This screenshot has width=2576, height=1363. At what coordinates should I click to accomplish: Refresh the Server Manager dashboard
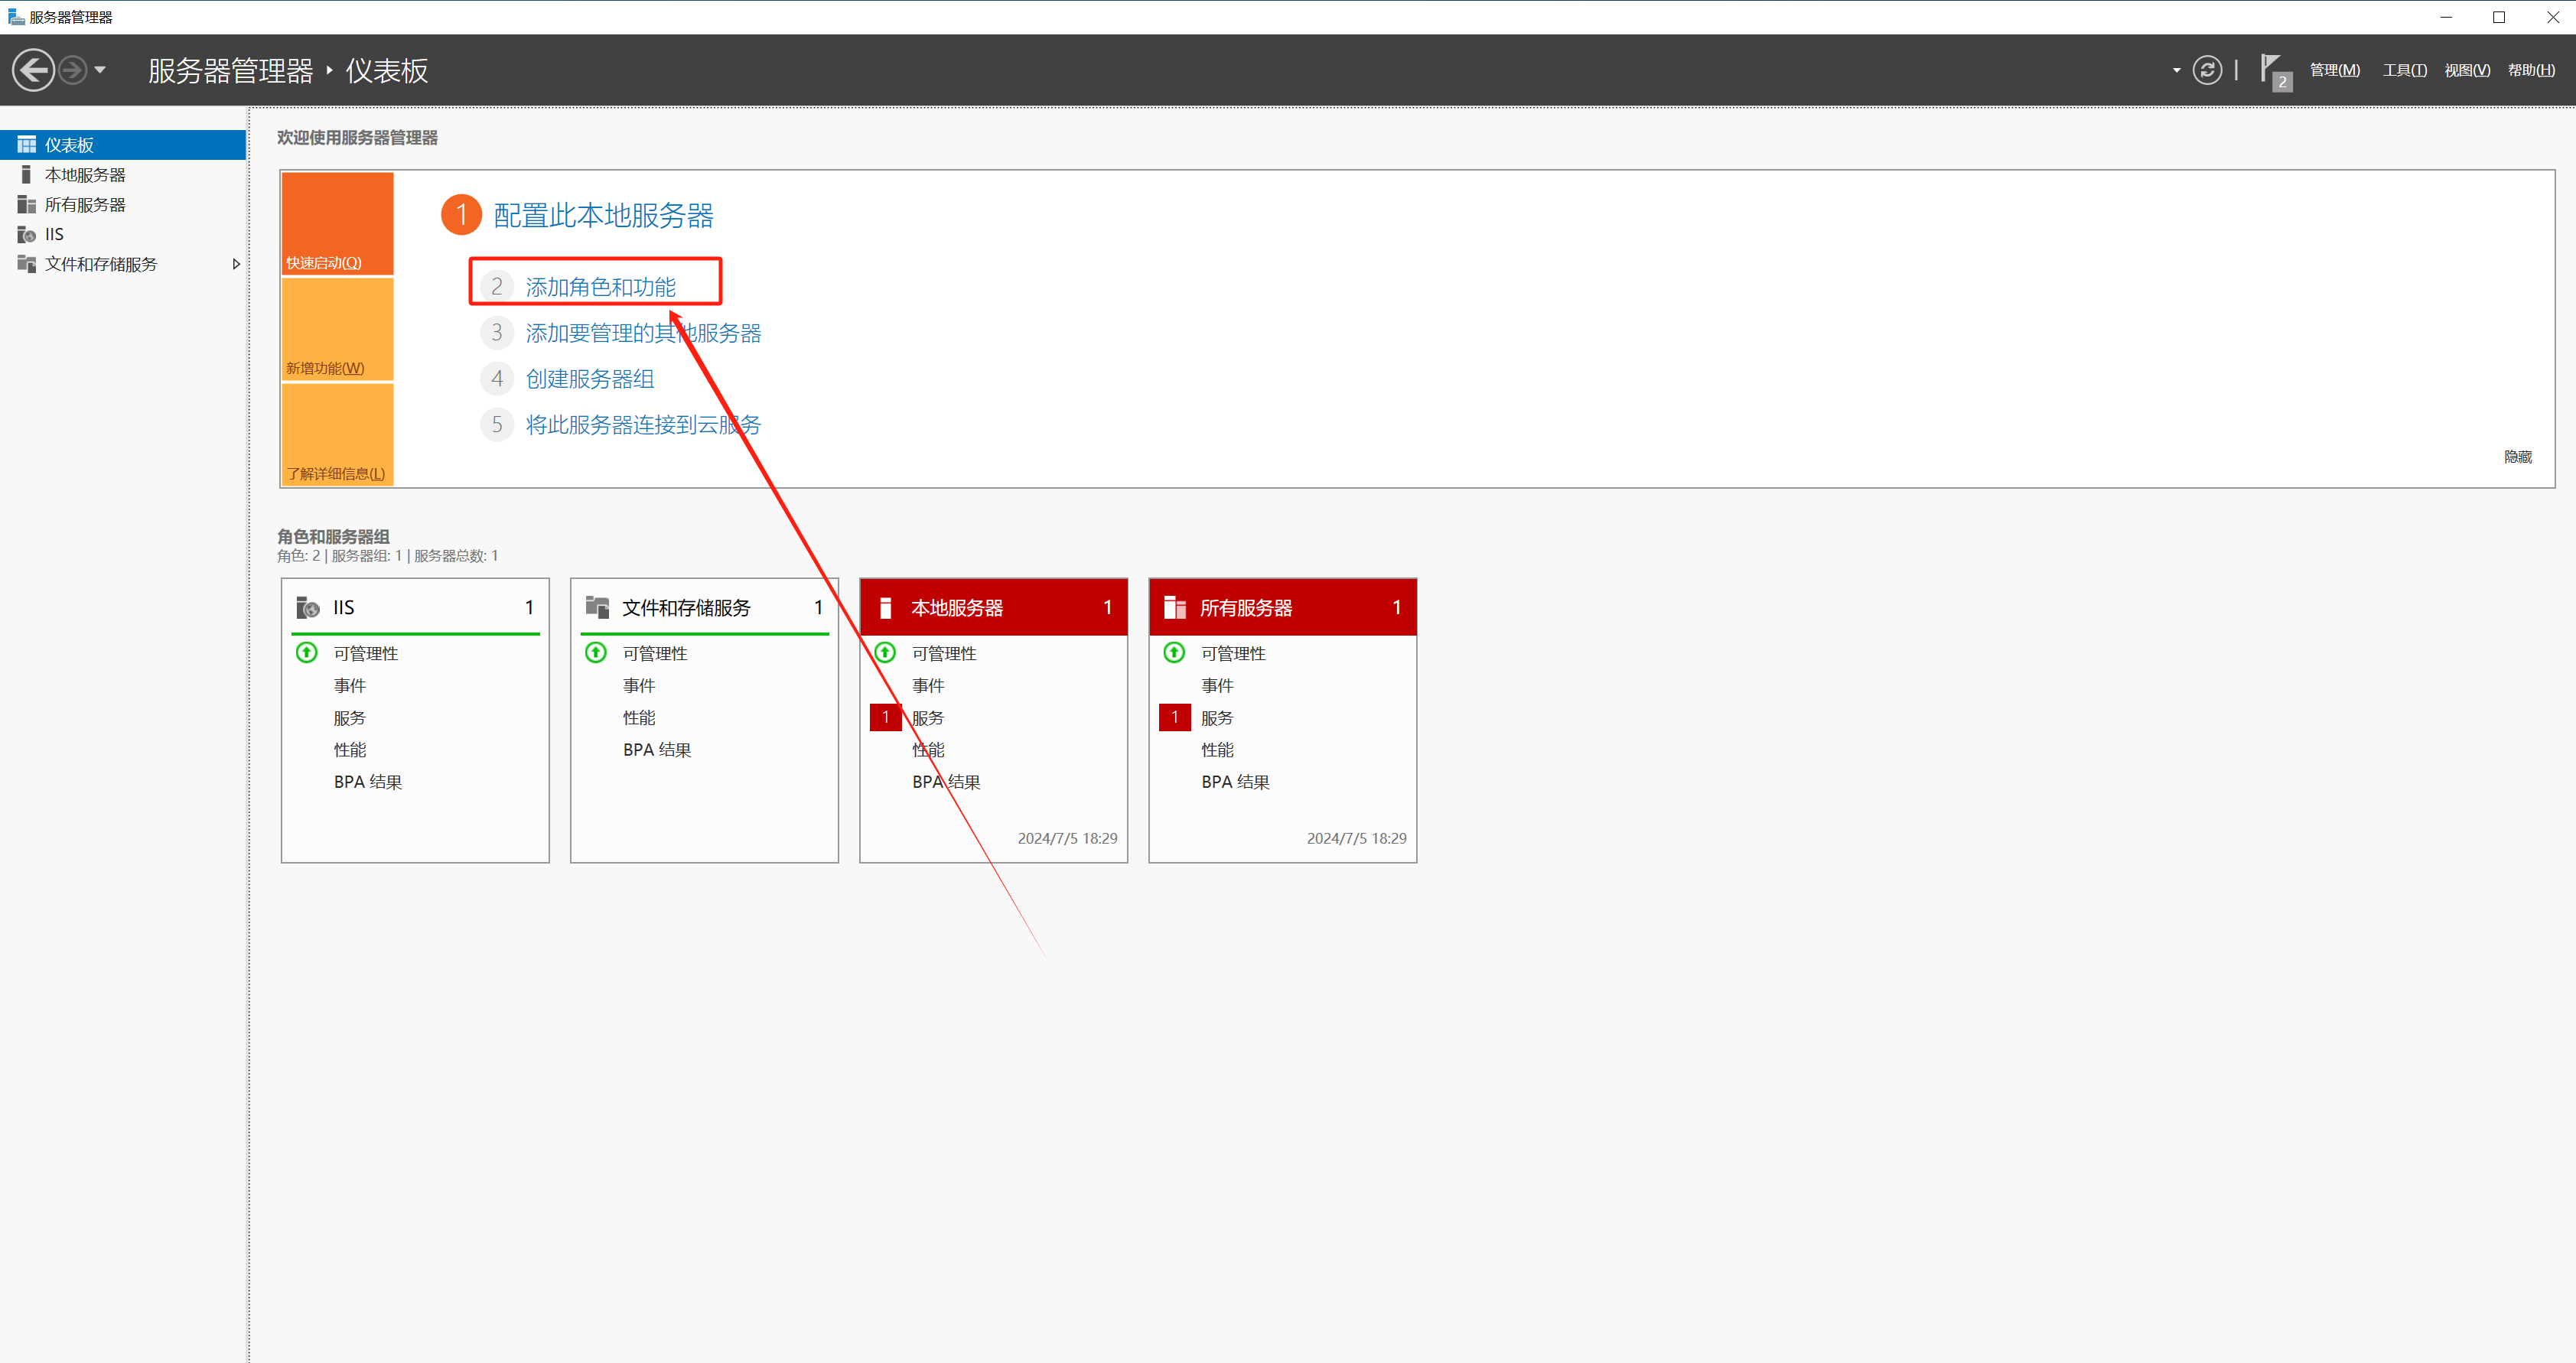pos(2207,70)
